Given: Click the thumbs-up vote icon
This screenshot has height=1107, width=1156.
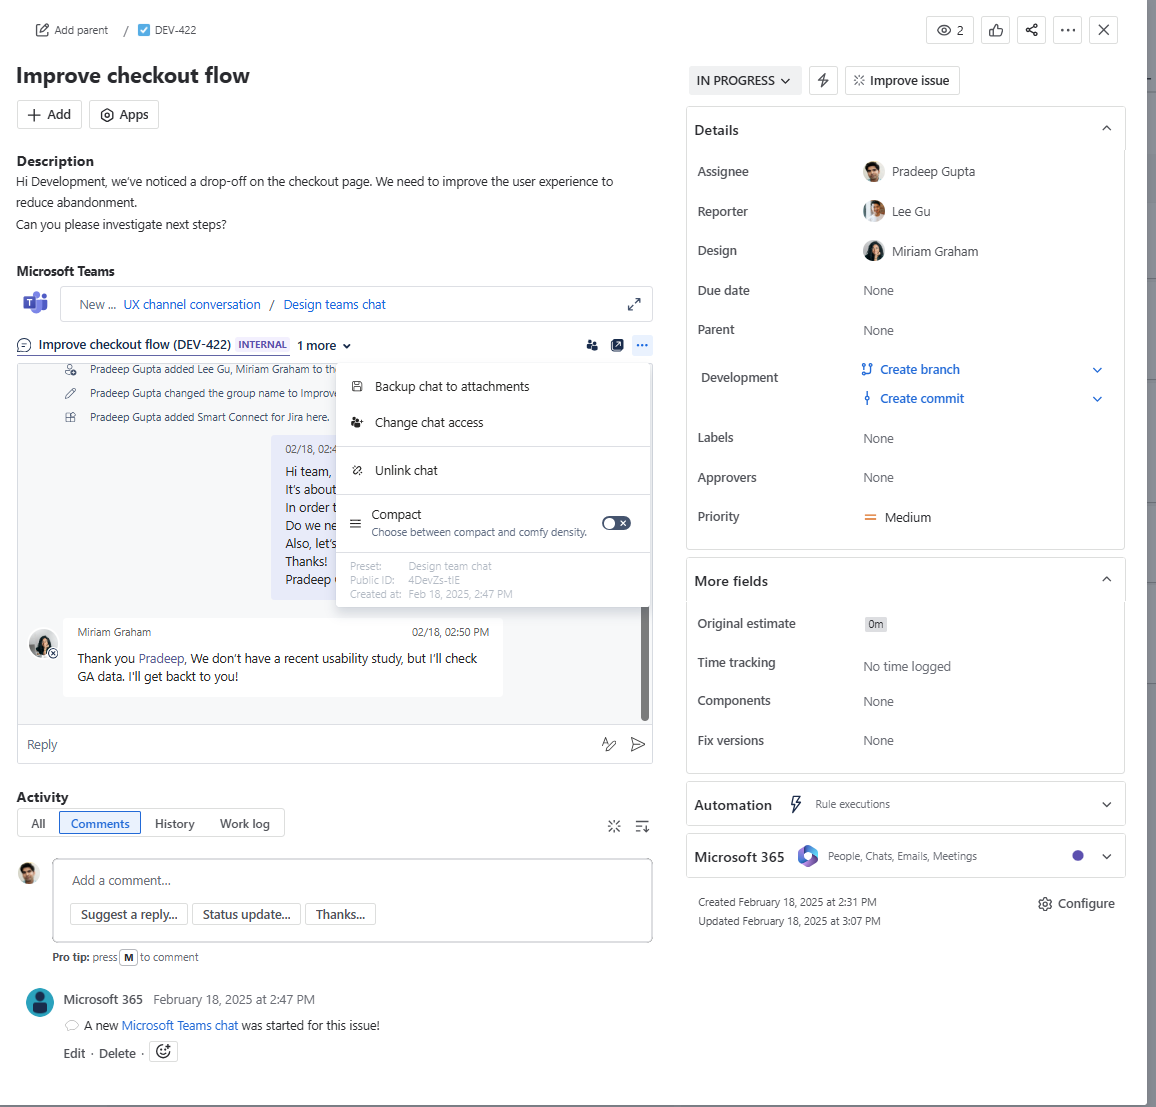Looking at the screenshot, I should (x=995, y=30).
